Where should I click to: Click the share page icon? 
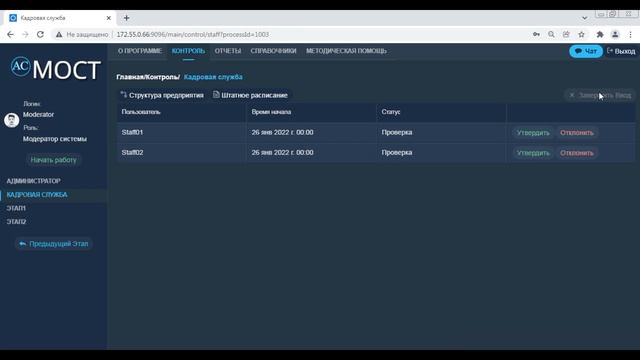(566, 35)
